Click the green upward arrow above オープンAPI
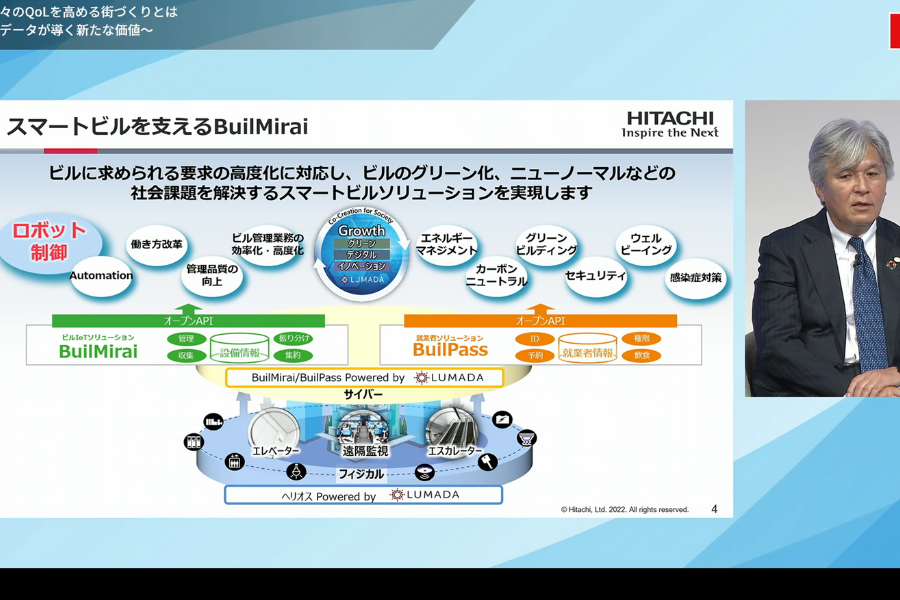Viewport: 900px width, 600px height. tap(188, 309)
